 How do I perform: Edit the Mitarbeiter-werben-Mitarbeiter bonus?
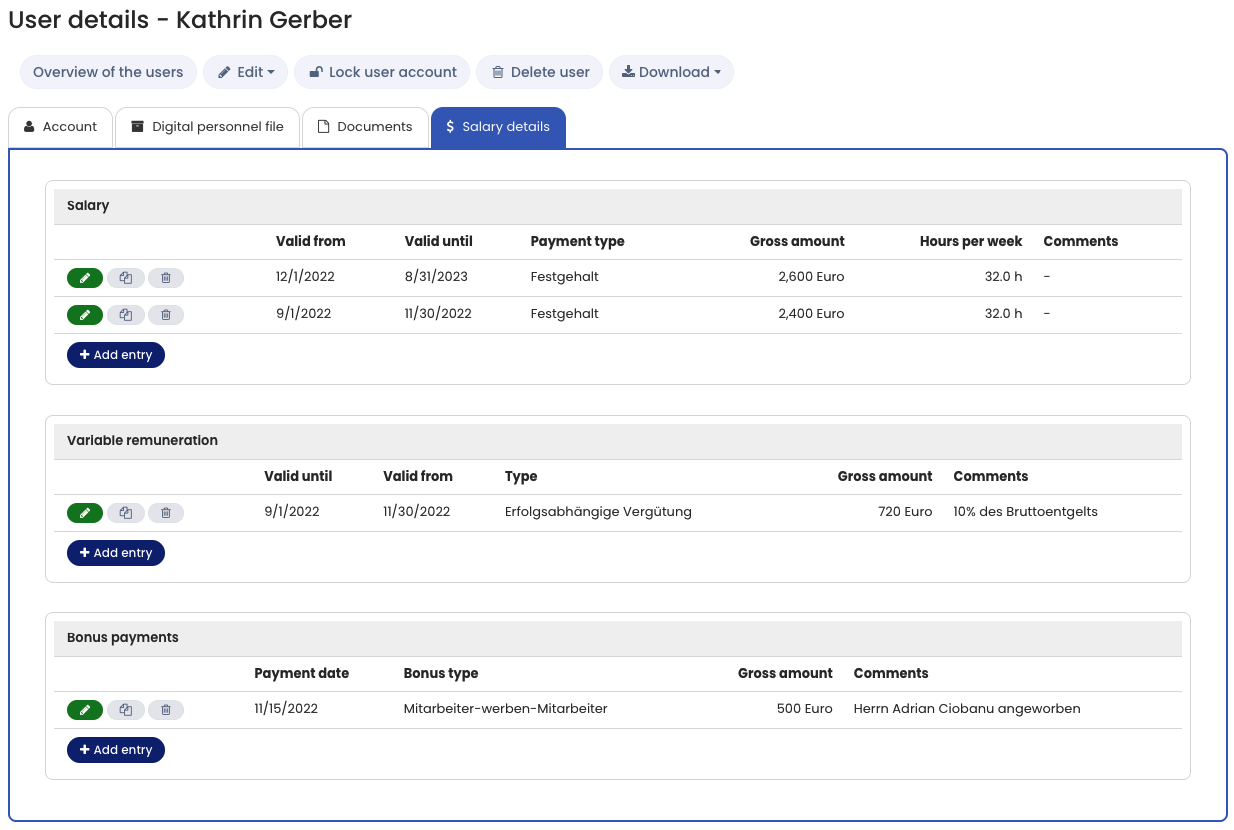pyautogui.click(x=85, y=710)
